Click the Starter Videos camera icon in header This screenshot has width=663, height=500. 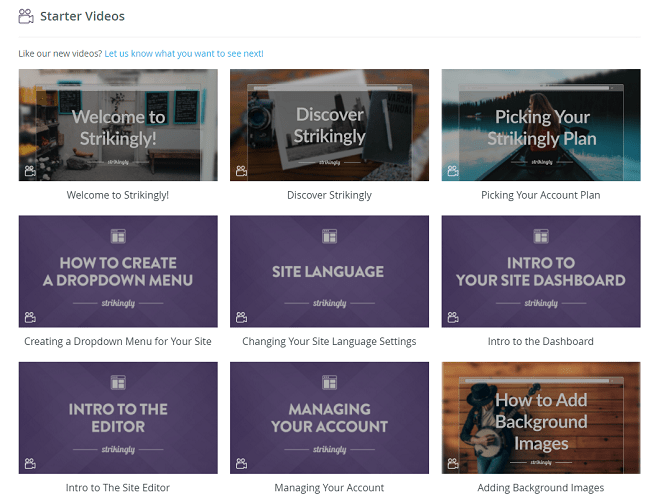coord(26,16)
